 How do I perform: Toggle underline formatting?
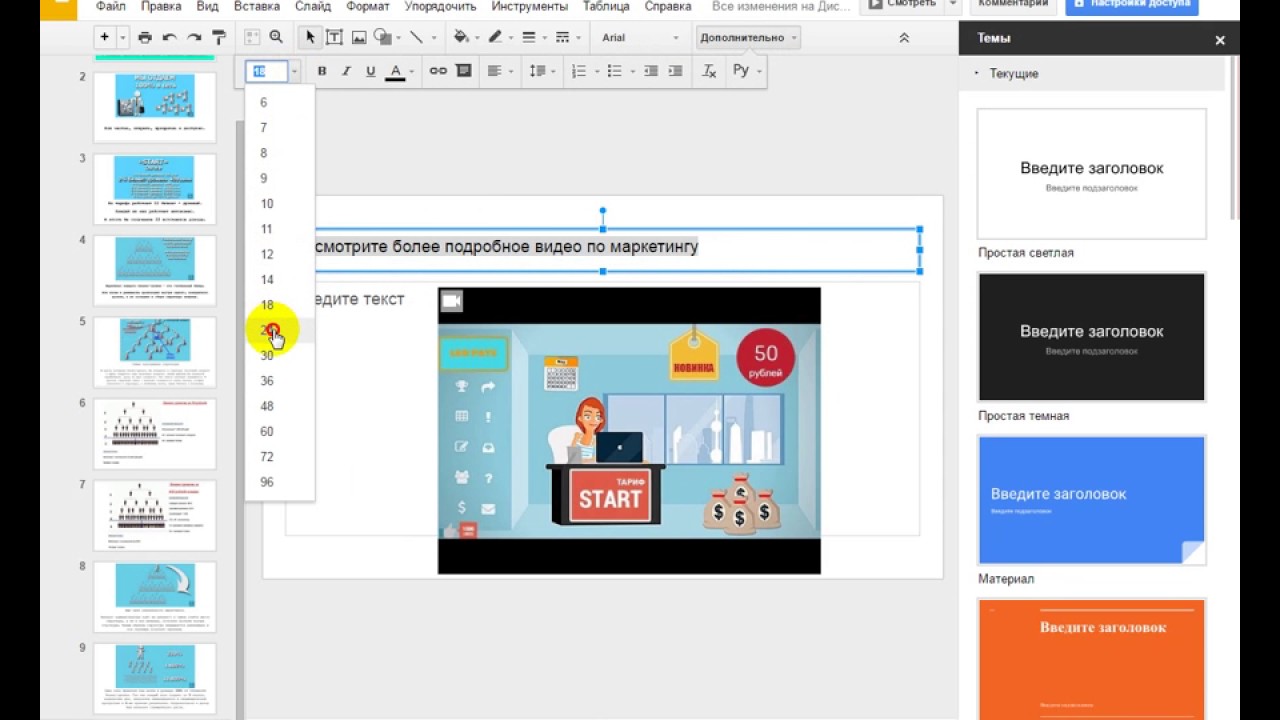tap(371, 71)
